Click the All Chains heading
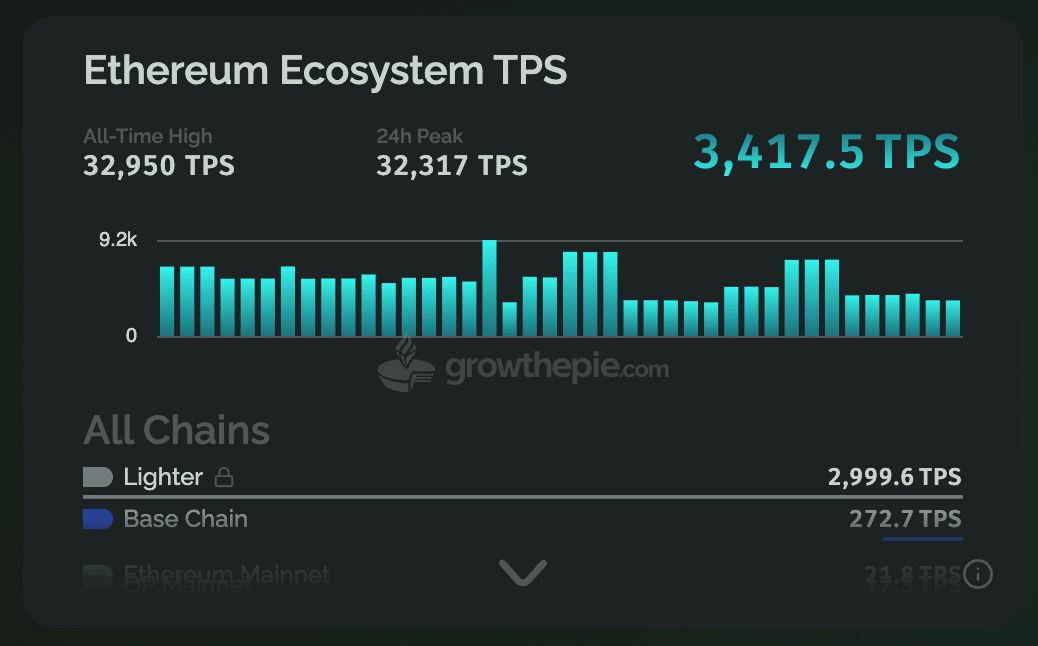Screen dimensions: 1038x646 coord(177,430)
